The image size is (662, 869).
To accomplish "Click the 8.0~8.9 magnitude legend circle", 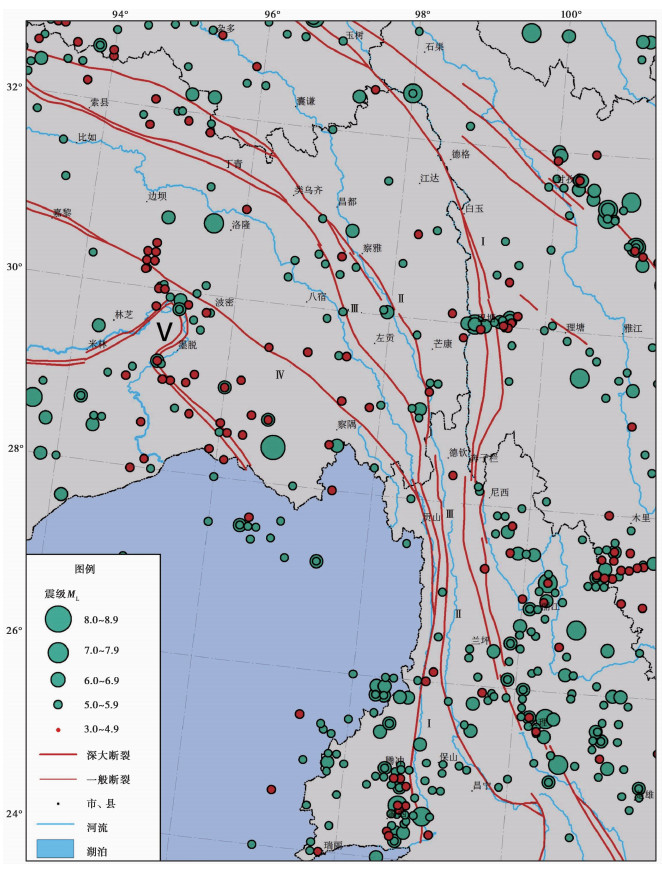I will coord(58,619).
